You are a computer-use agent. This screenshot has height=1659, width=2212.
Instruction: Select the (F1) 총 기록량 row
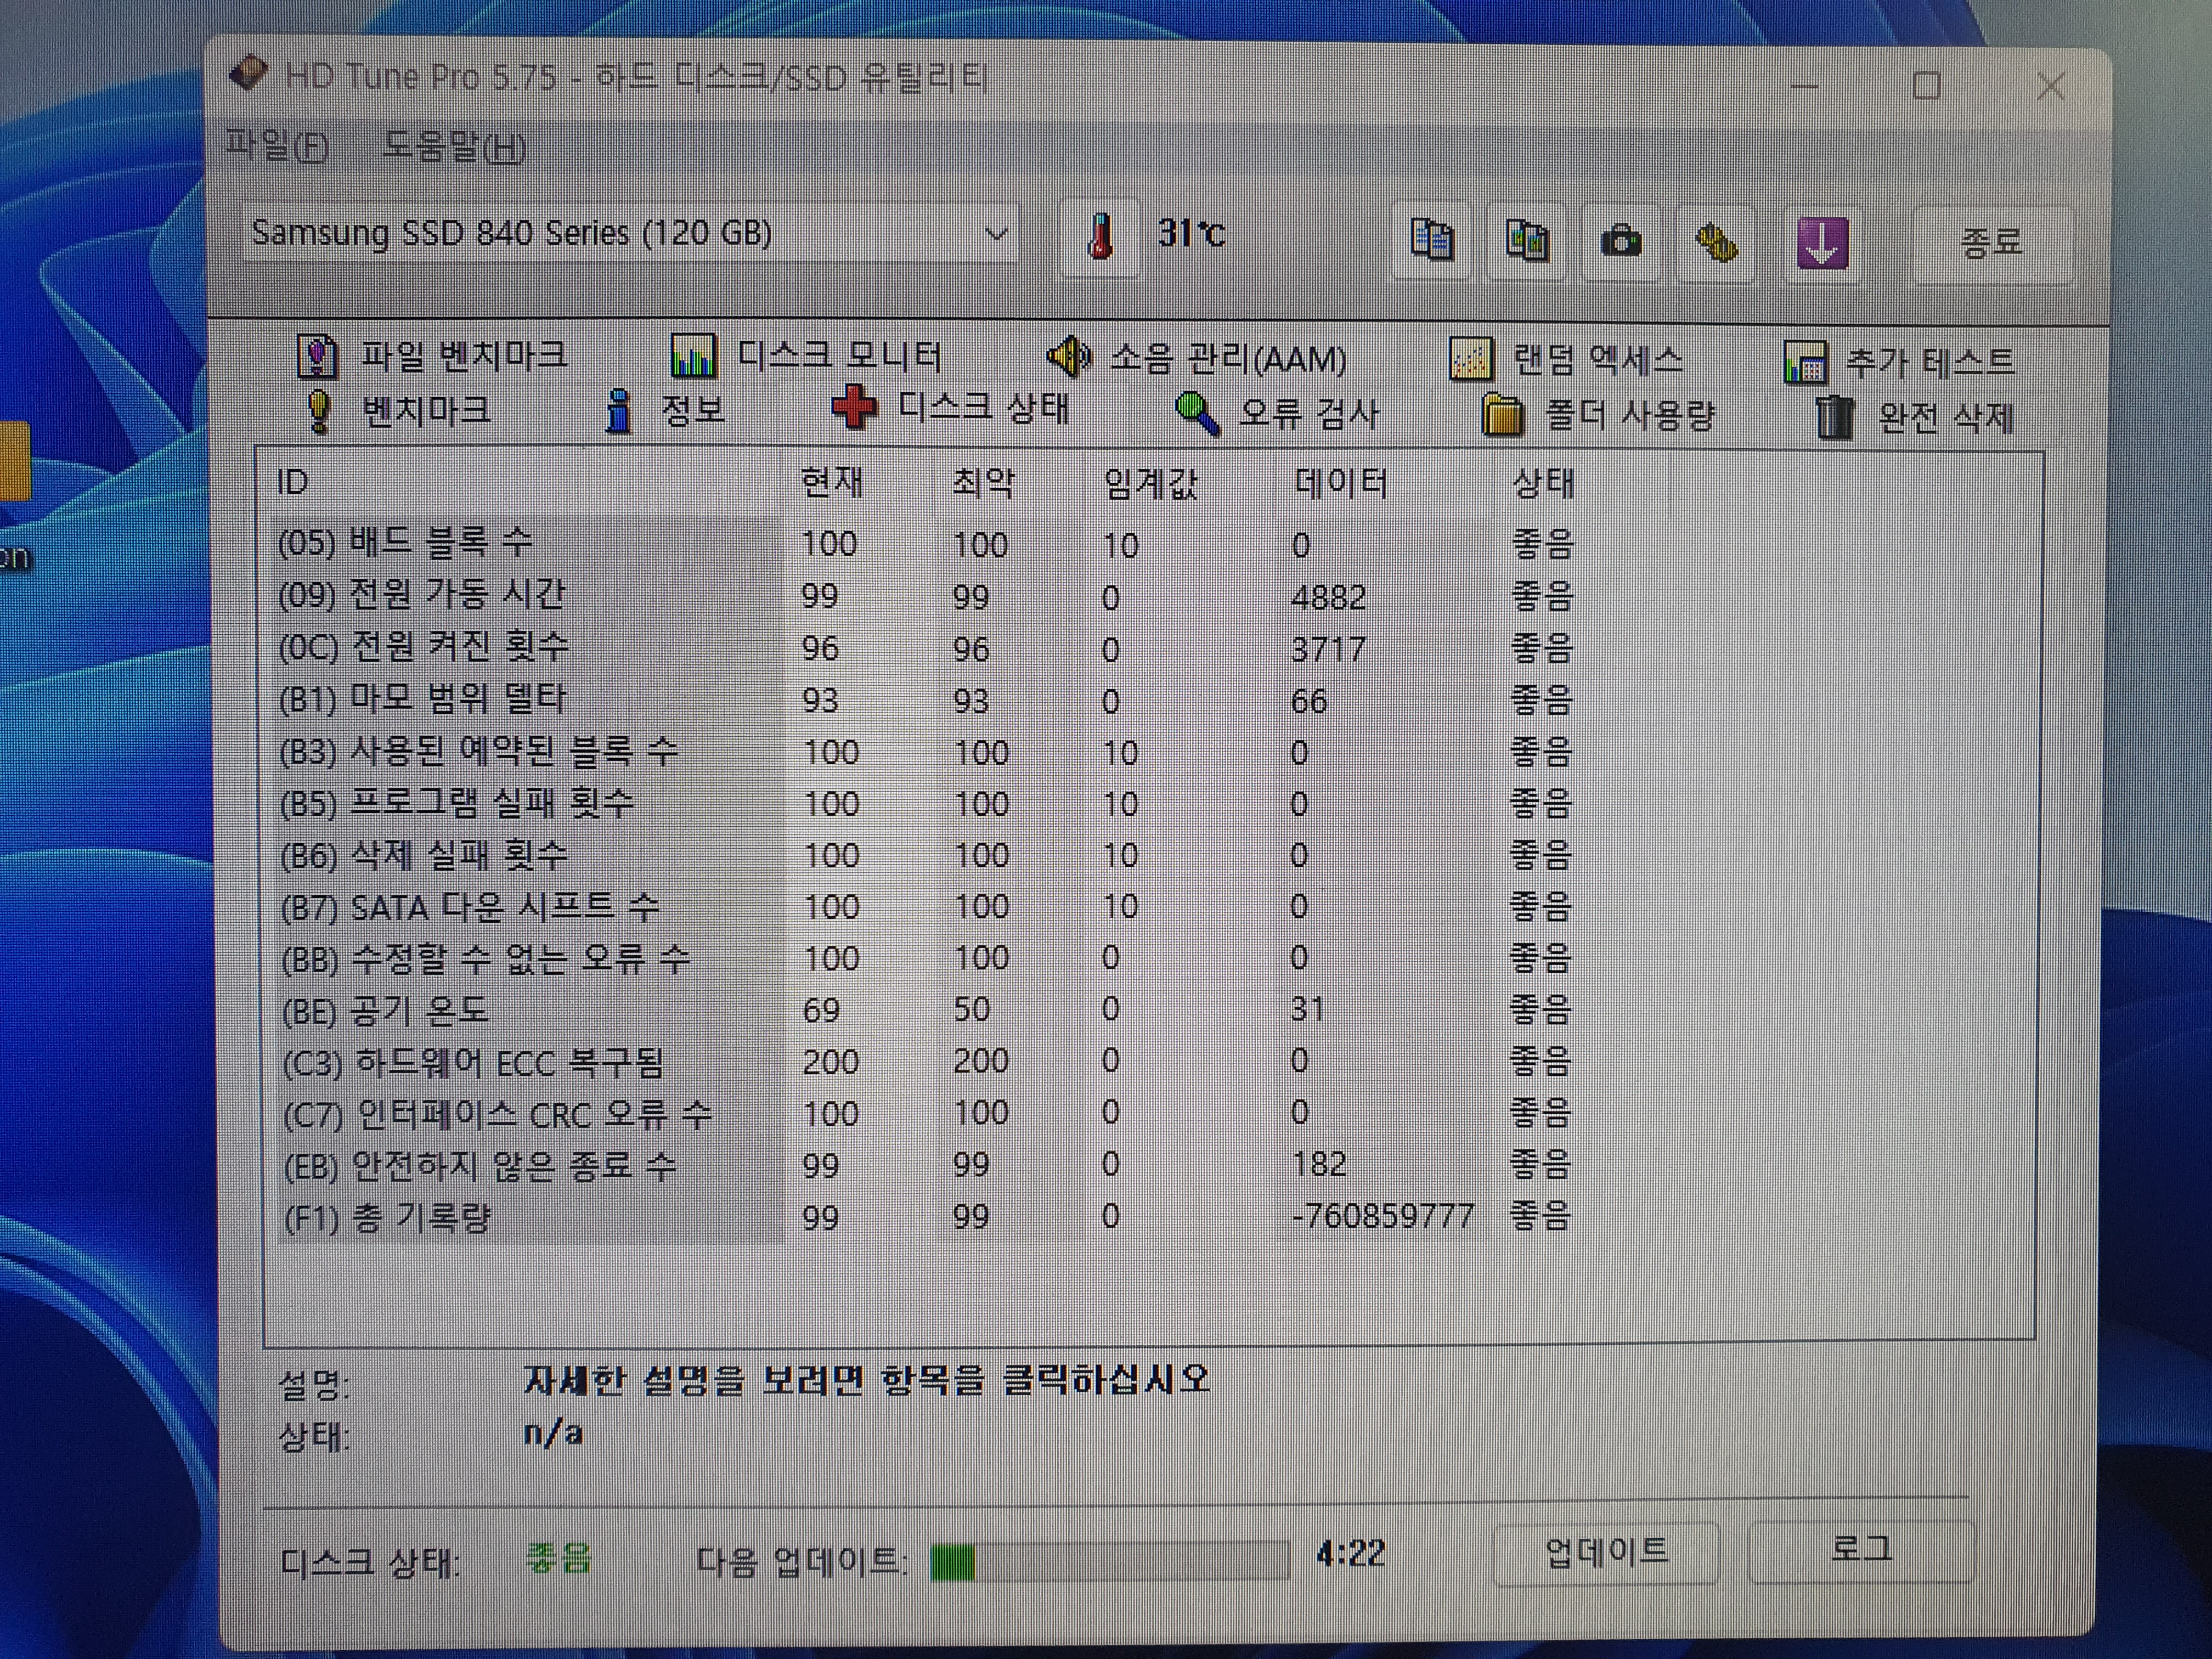coord(388,1218)
